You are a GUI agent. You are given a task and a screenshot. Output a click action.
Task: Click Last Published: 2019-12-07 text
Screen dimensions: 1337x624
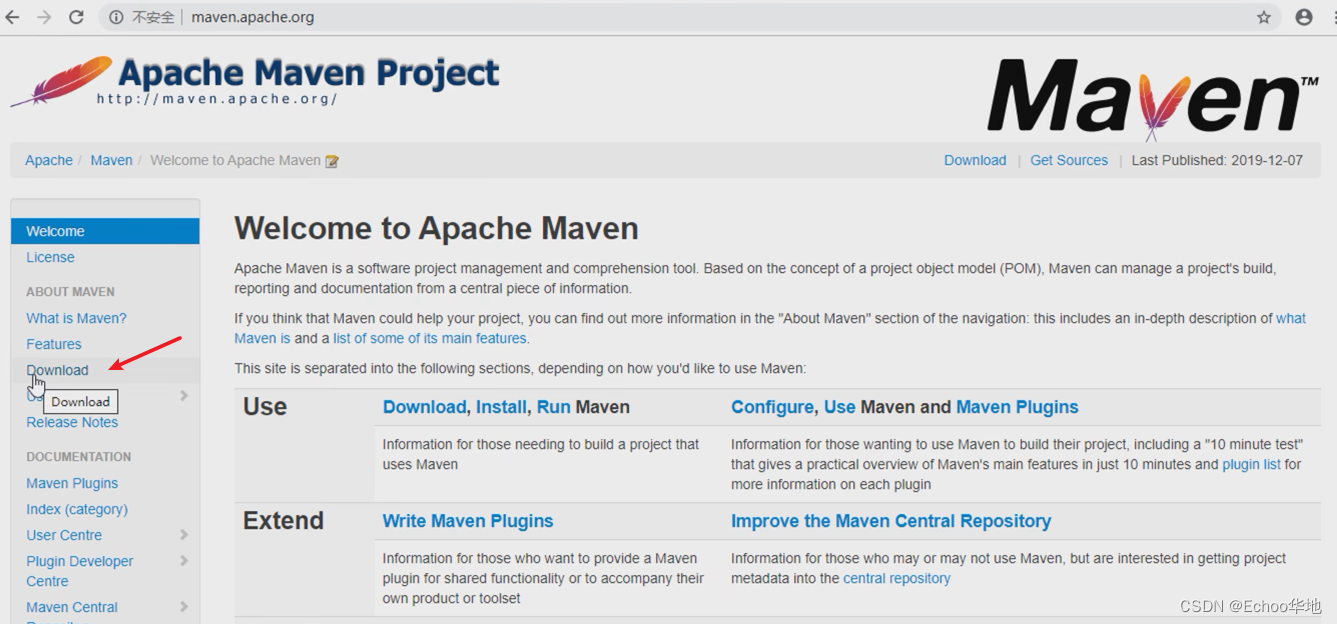[x=1217, y=160]
